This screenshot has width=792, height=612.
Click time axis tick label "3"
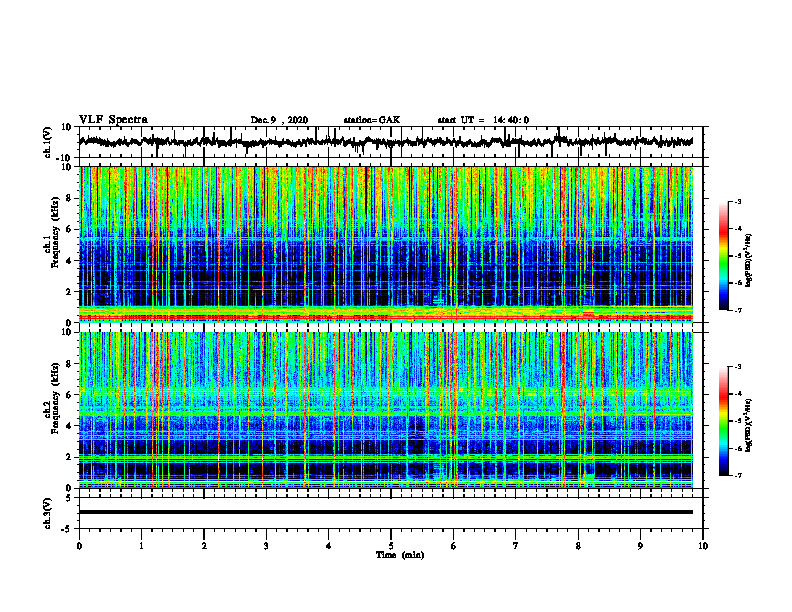[266, 546]
